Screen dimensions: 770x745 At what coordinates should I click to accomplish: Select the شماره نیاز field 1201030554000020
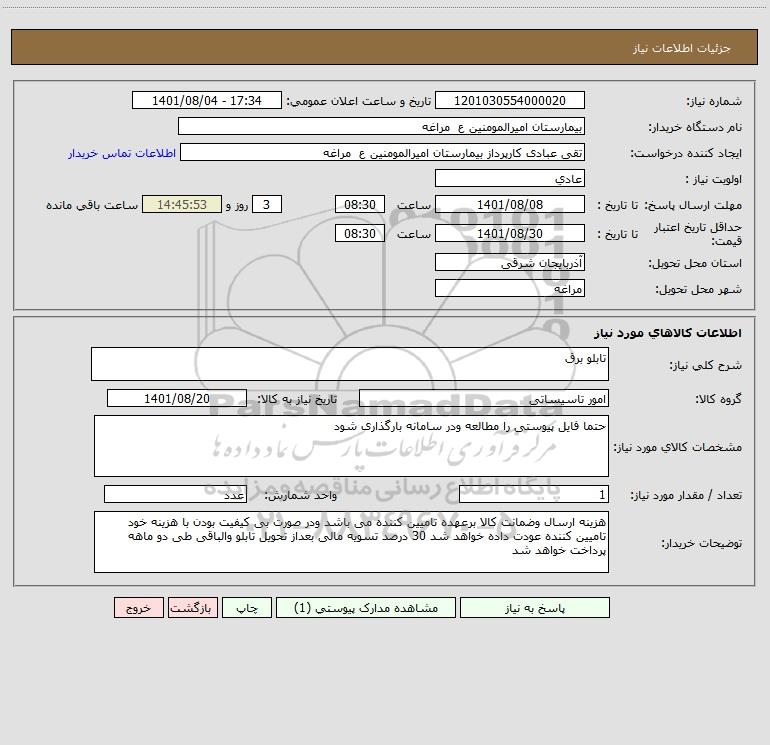[510, 100]
